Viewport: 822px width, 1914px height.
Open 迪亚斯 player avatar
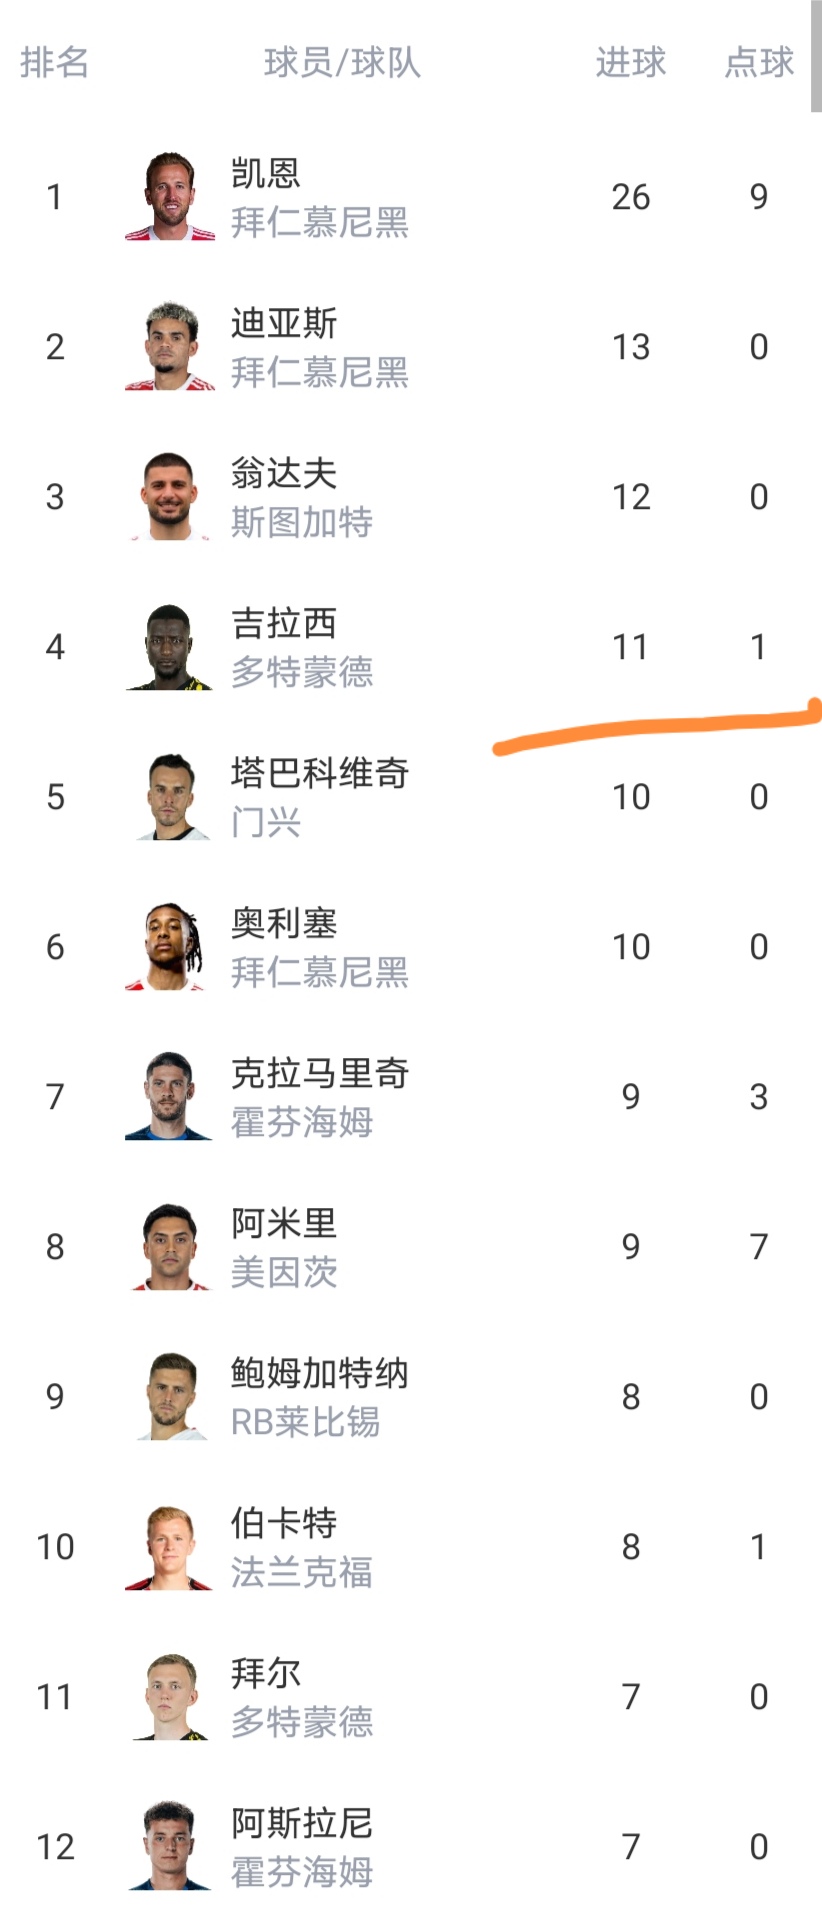[169, 347]
